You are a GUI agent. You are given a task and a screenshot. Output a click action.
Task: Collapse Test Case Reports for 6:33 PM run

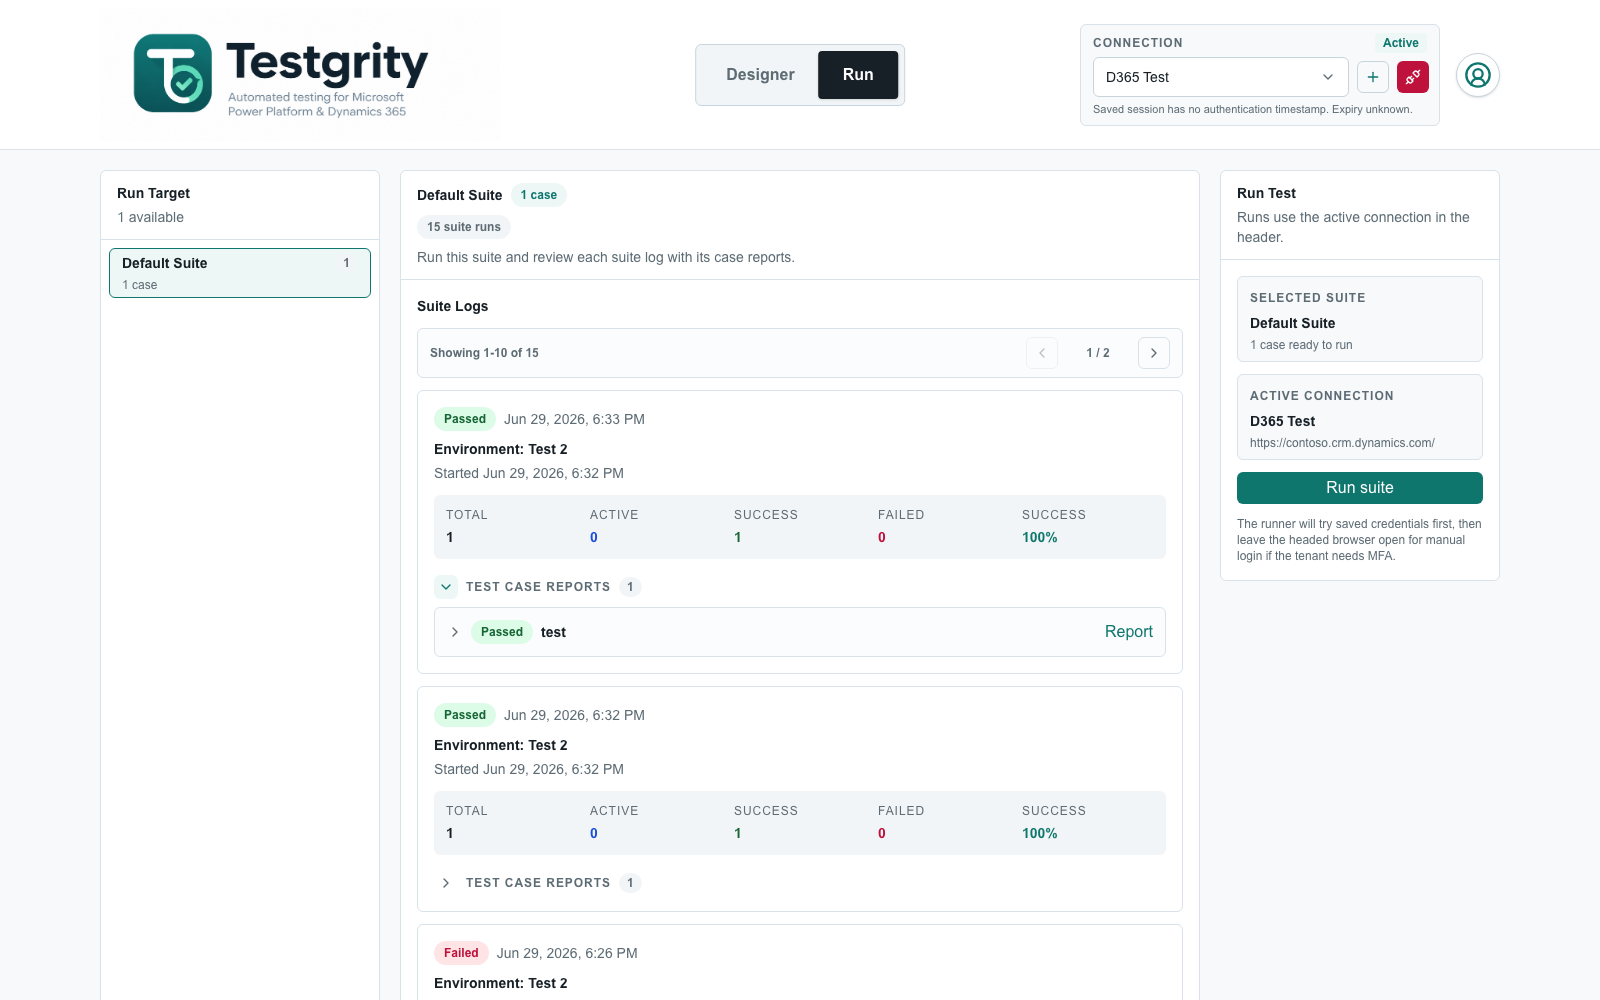pyautogui.click(x=446, y=587)
